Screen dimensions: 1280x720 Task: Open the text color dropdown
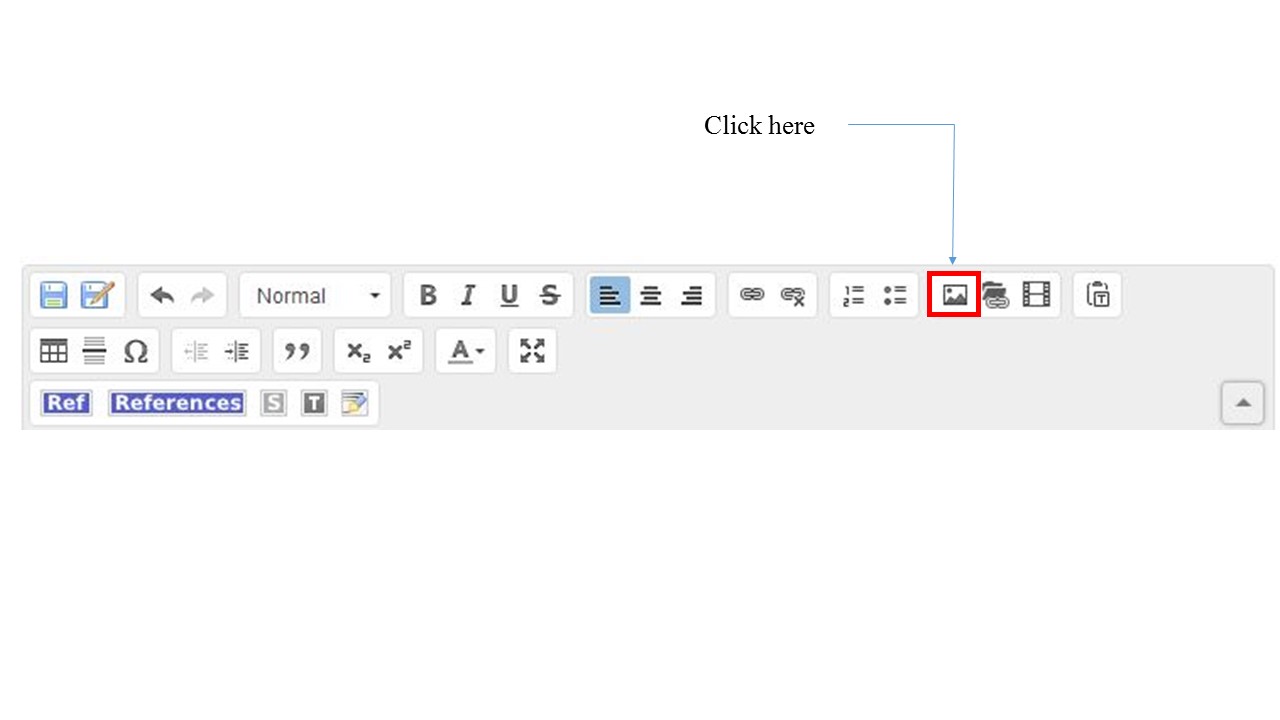(465, 351)
